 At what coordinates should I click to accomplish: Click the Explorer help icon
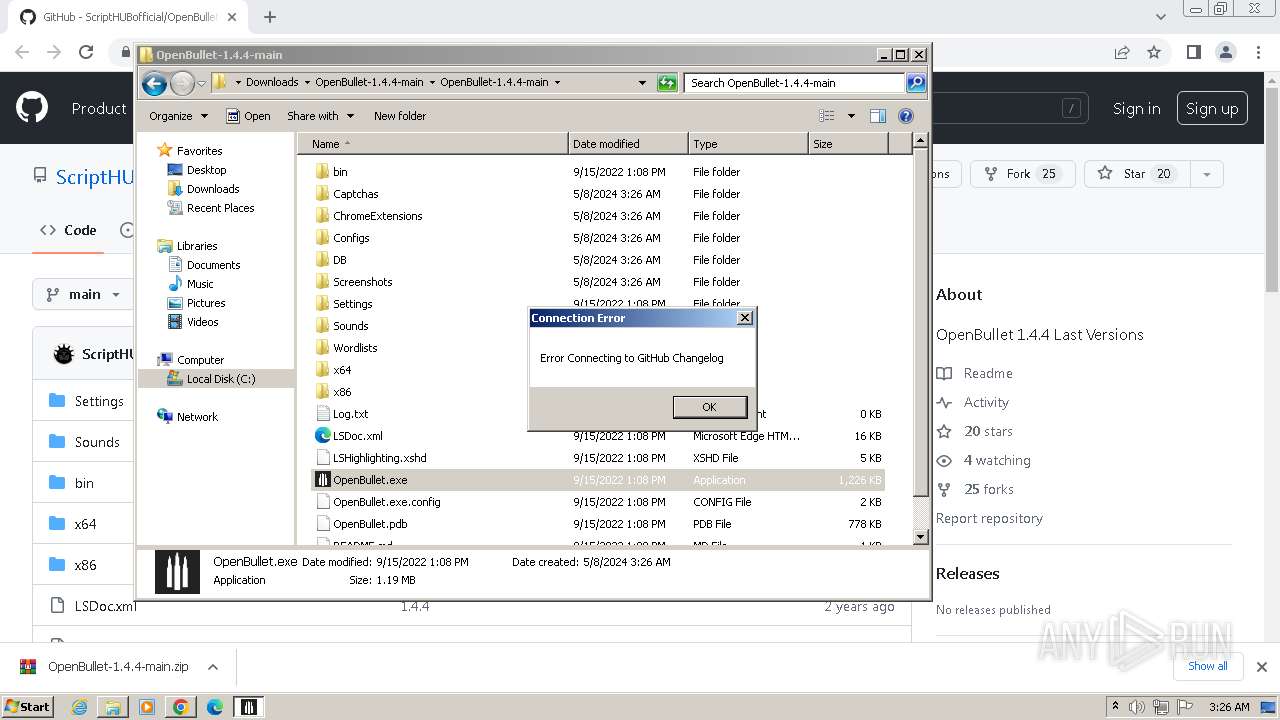[906, 116]
